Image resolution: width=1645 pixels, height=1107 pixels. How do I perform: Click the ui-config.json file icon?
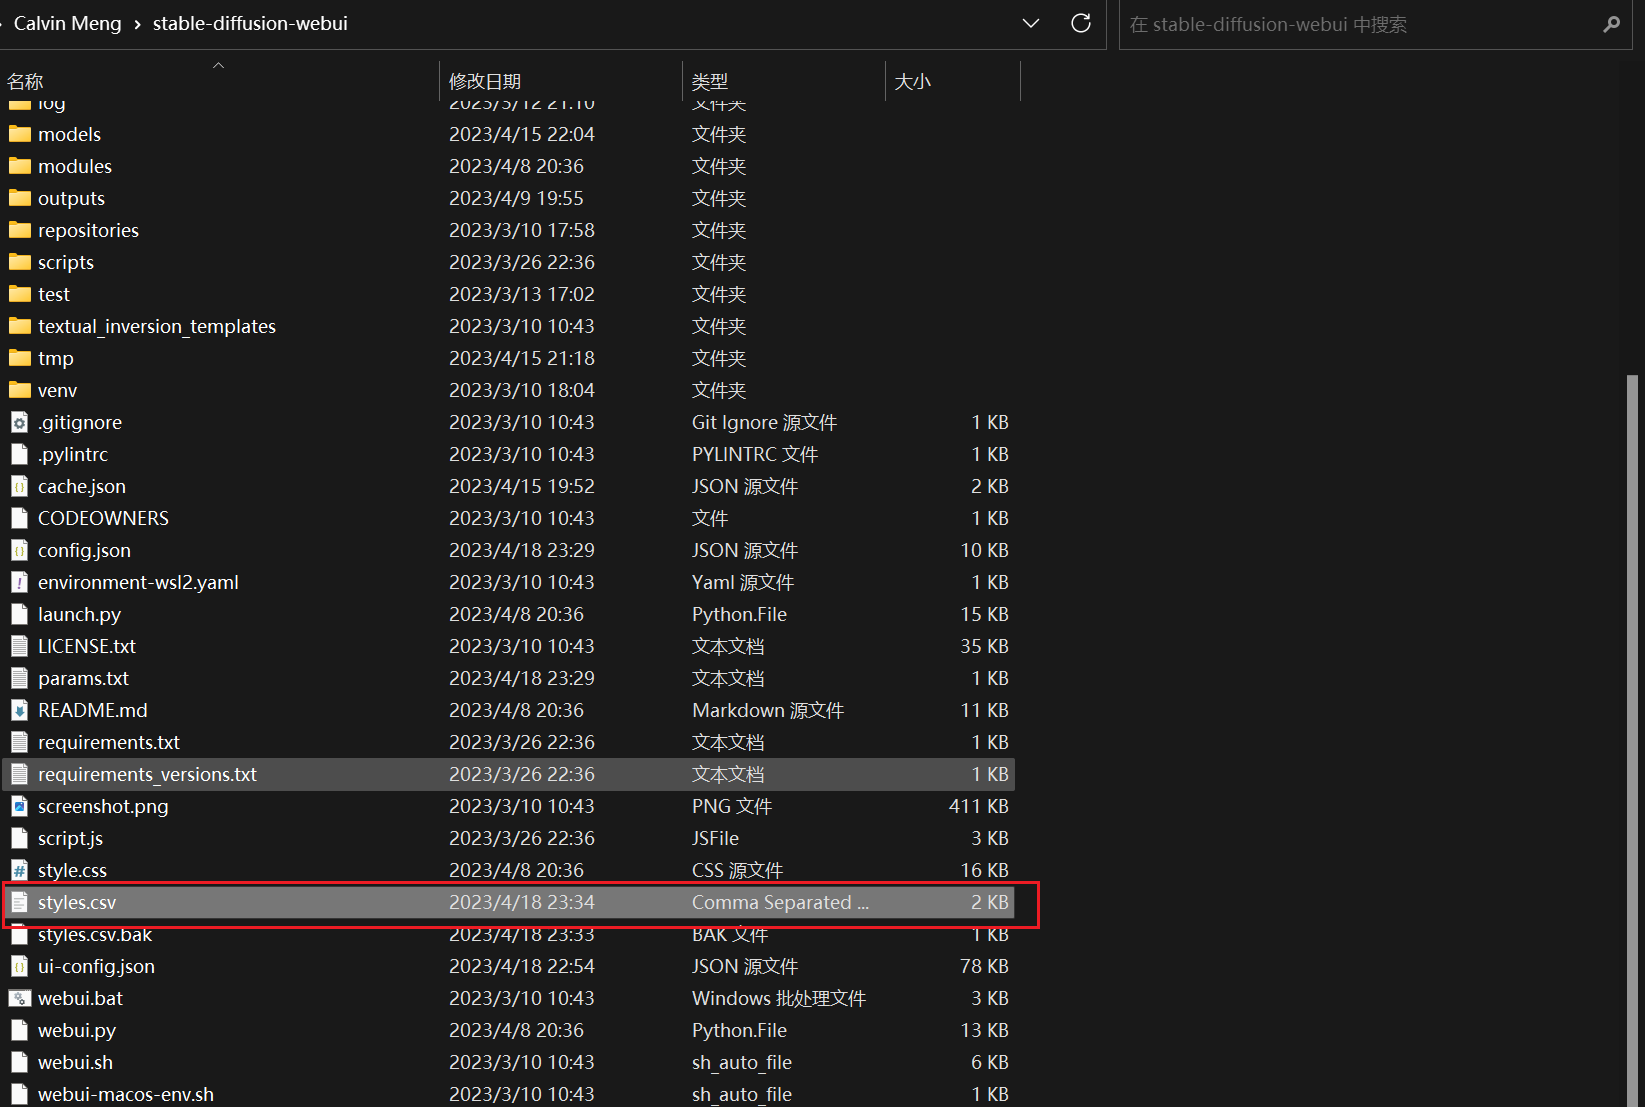click(20, 966)
